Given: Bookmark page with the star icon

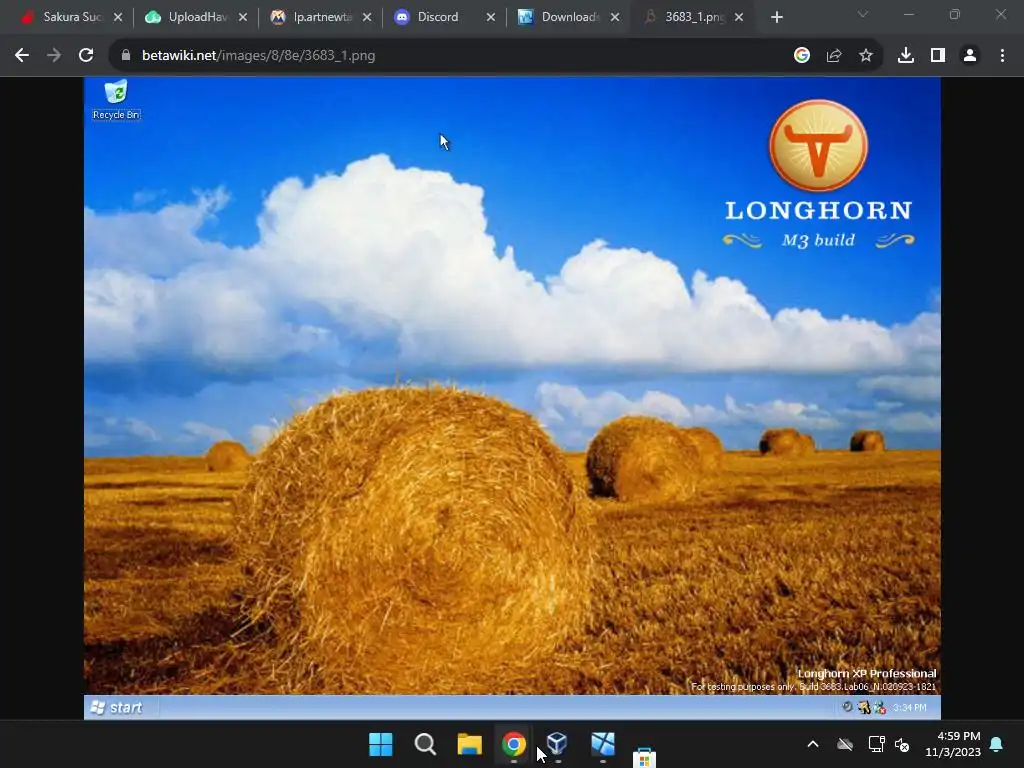Looking at the screenshot, I should (x=866, y=56).
